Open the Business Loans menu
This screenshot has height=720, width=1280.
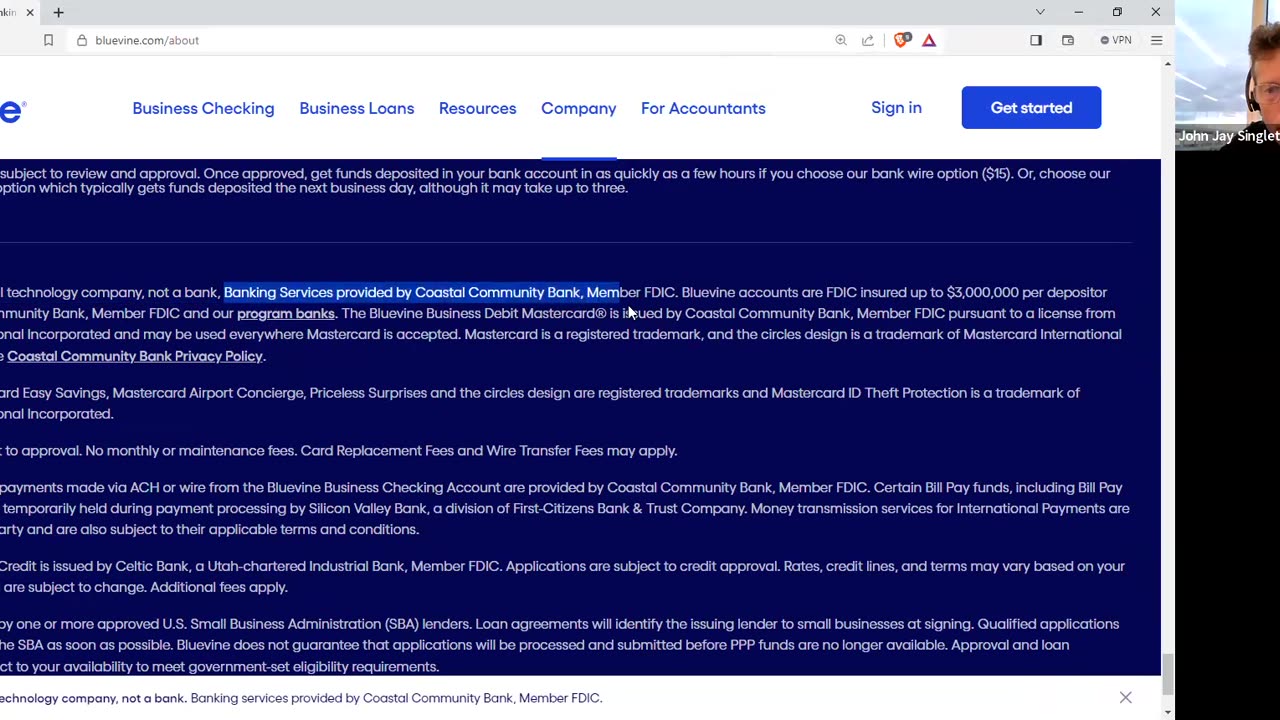(356, 108)
